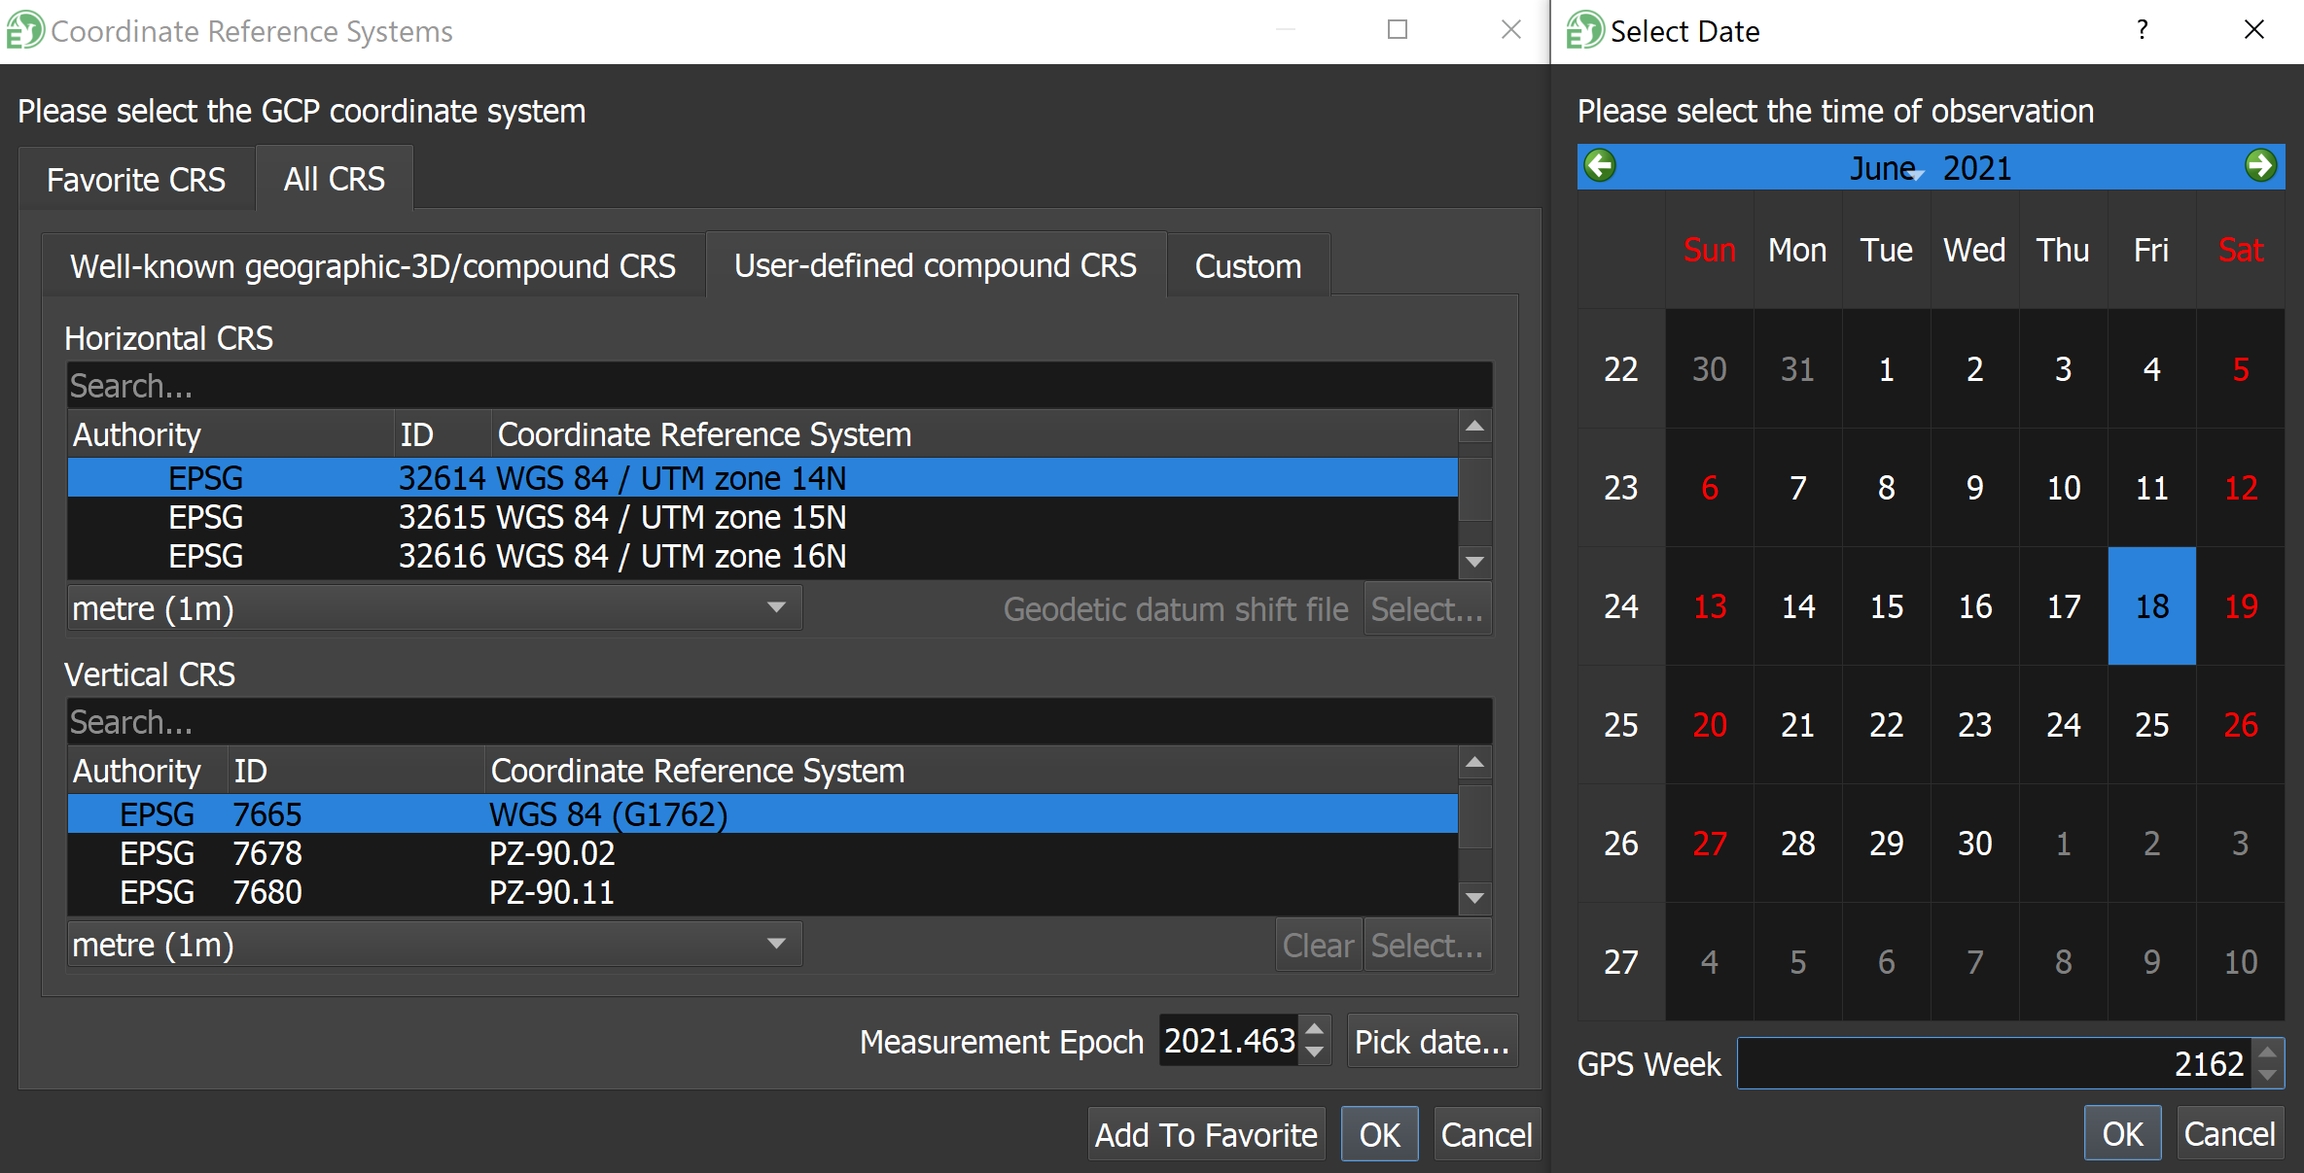This screenshot has height=1173, width=2304.
Task: Select June 19 Saturday in calendar
Action: pos(2240,606)
